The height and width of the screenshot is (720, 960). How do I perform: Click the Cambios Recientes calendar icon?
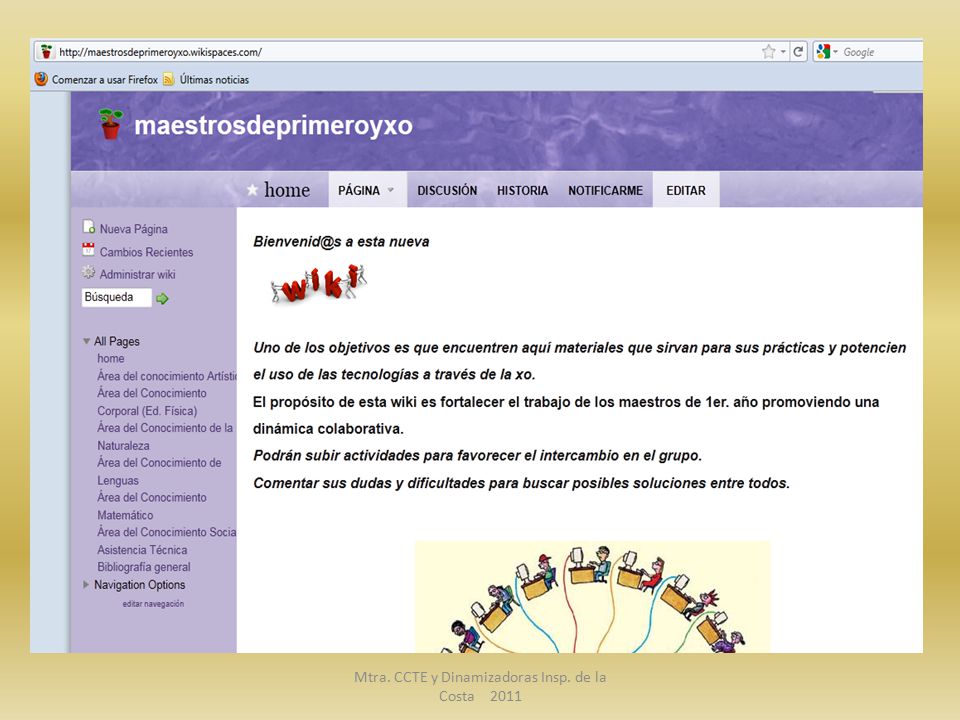[x=89, y=250]
